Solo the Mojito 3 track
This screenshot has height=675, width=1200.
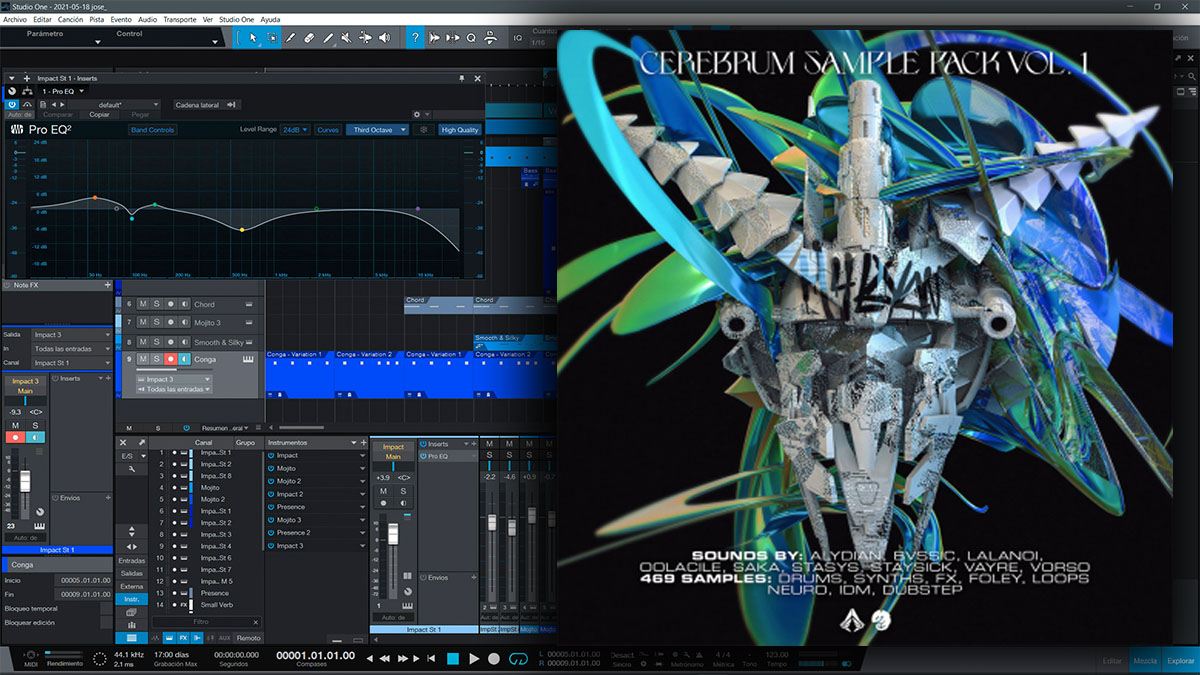[x=157, y=323]
